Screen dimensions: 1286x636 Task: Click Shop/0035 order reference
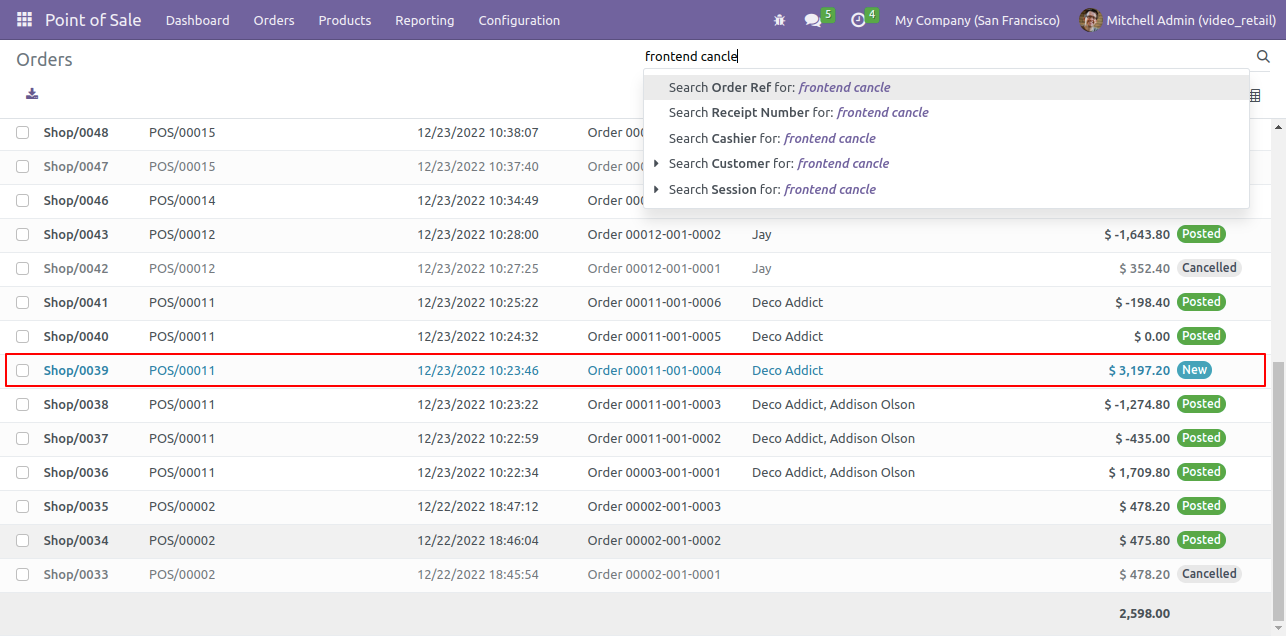coord(76,507)
